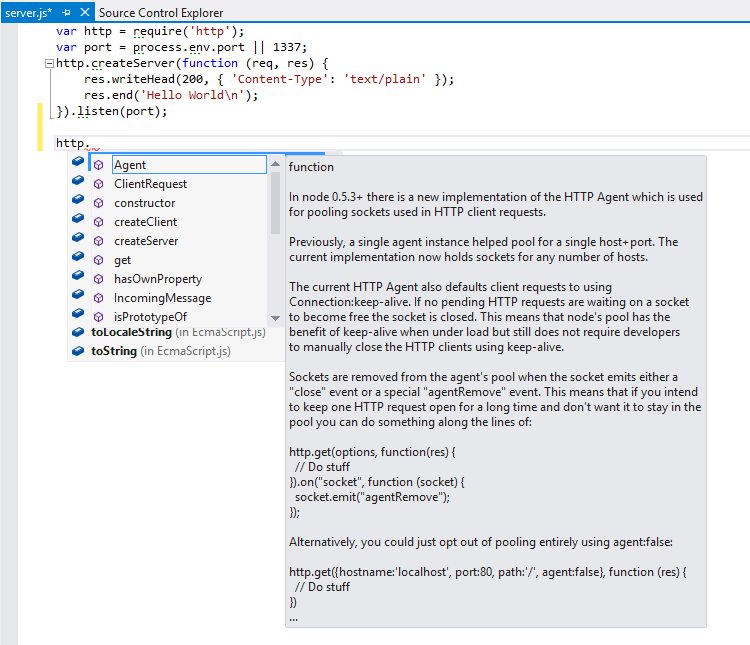Click the method icon next to get
The height and width of the screenshot is (645, 750).
click(x=98, y=260)
